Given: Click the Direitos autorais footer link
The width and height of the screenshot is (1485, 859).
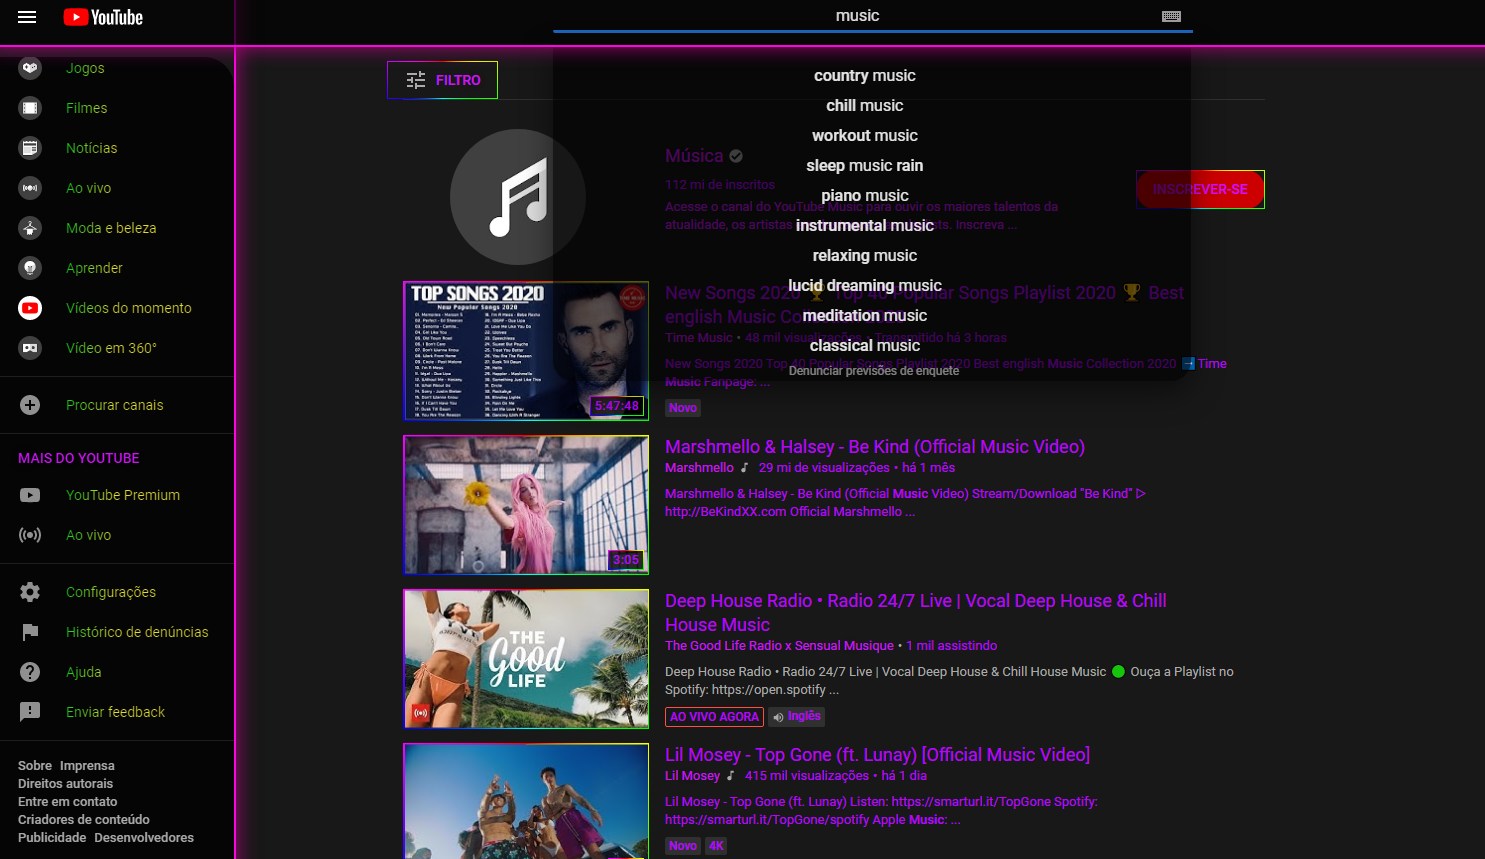Looking at the screenshot, I should (65, 784).
